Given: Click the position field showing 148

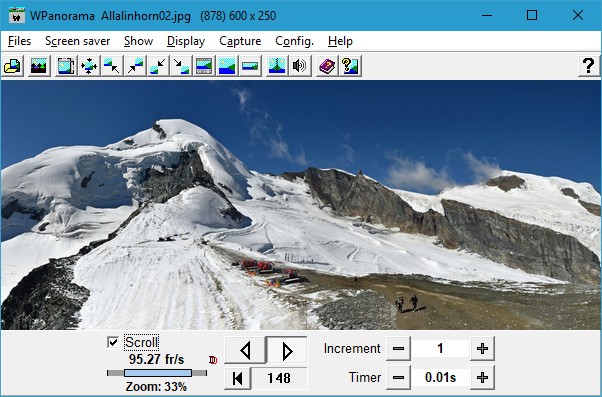Looking at the screenshot, I should pyautogui.click(x=279, y=378).
